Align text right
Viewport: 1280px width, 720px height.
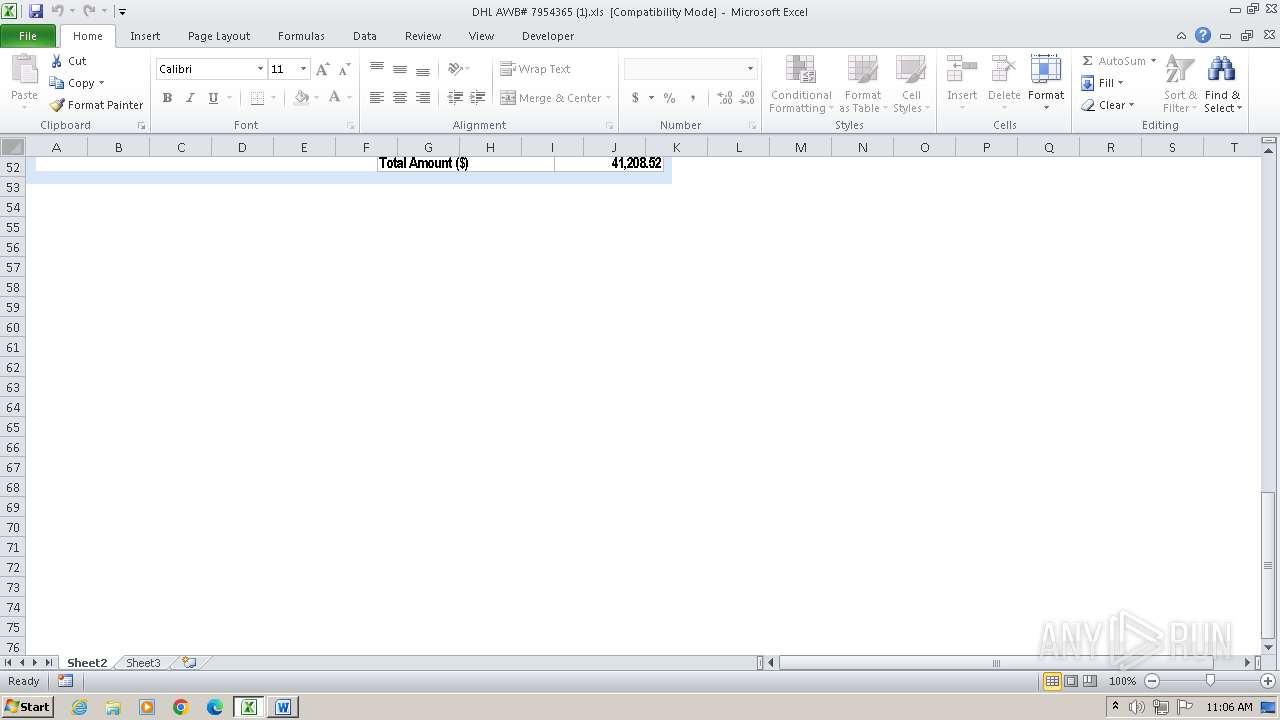pos(423,98)
